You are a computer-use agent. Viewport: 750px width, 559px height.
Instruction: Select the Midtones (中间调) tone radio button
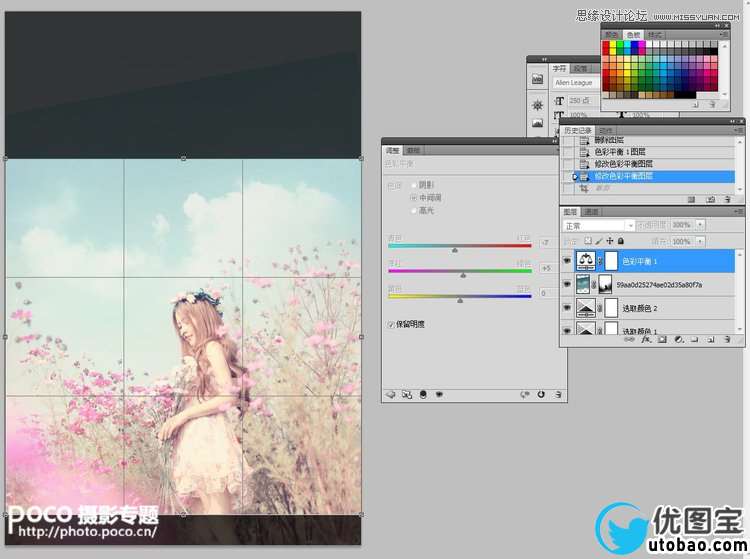[x=414, y=197]
